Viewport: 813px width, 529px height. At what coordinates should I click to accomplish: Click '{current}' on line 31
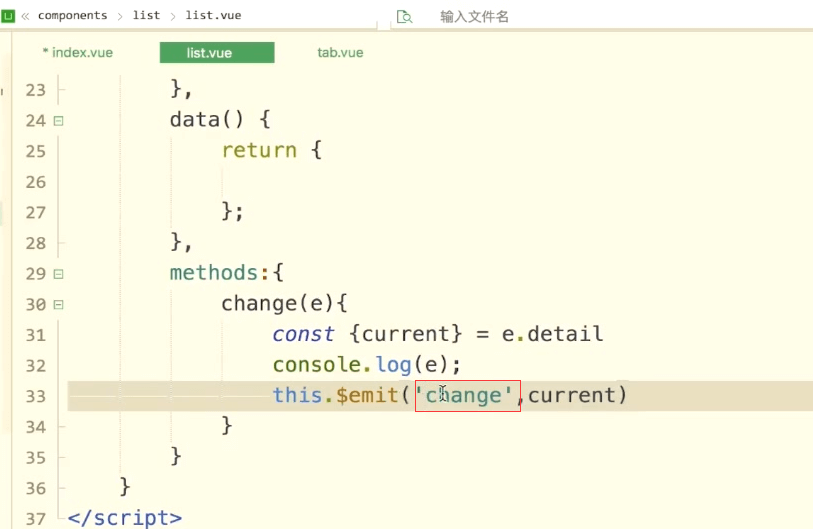[405, 334]
